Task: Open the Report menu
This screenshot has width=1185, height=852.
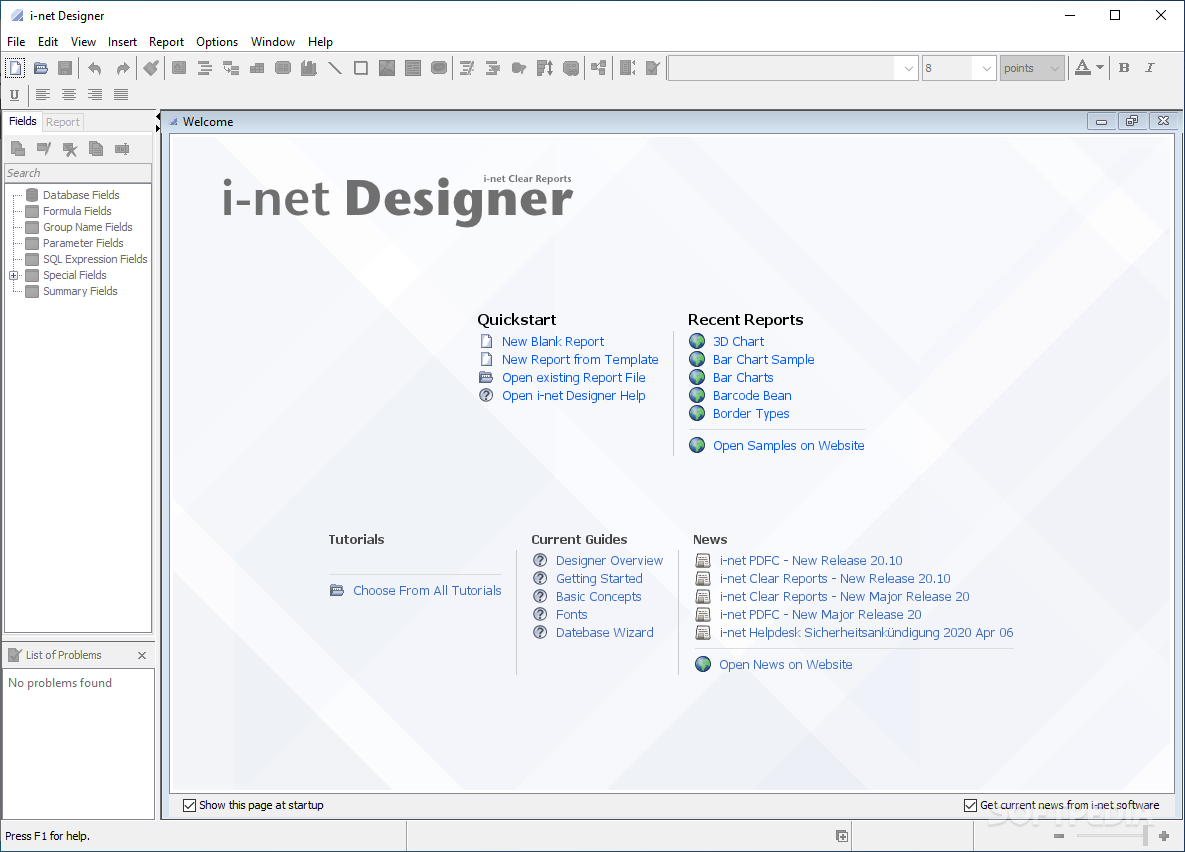Action: pos(166,42)
